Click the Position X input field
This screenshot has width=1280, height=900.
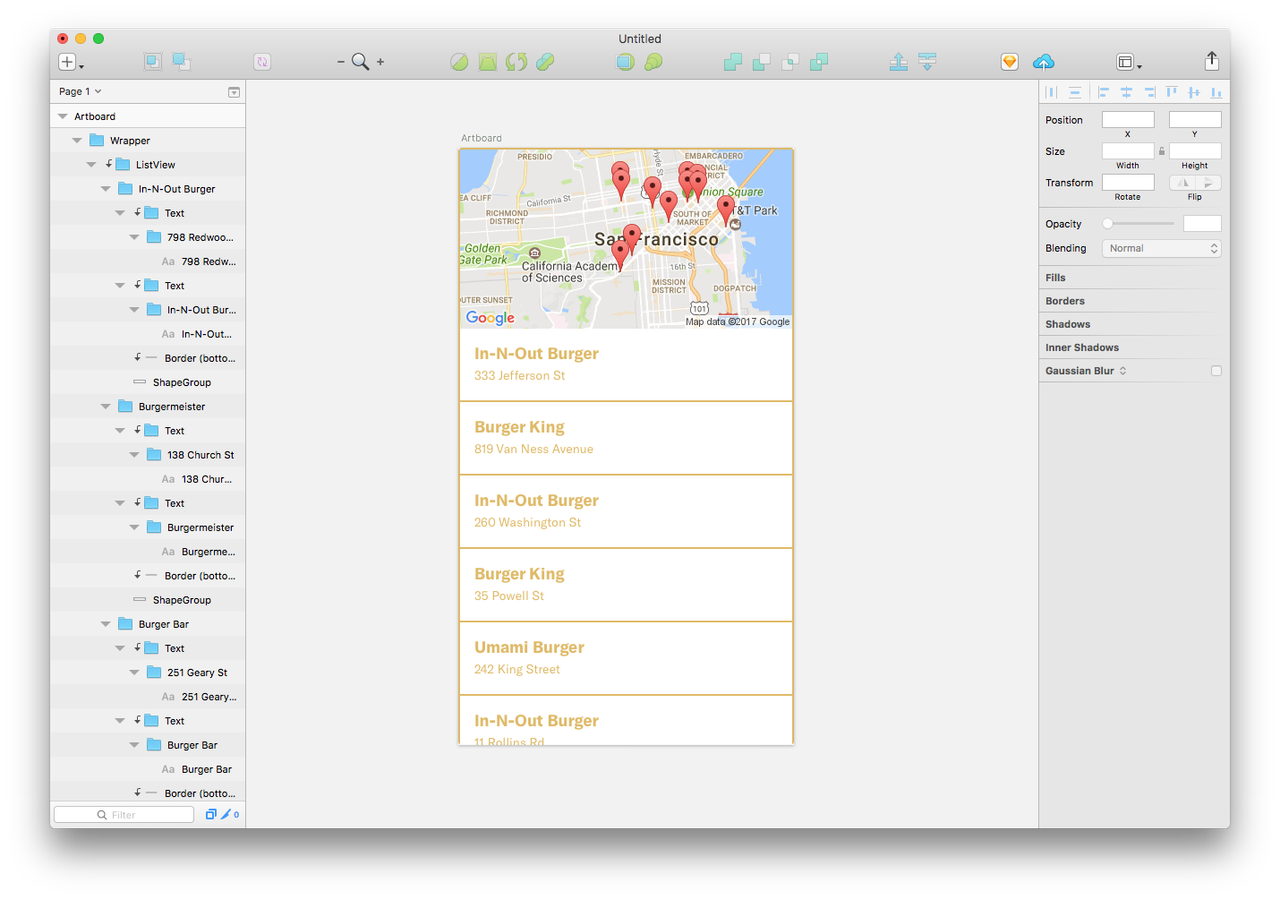point(1128,120)
